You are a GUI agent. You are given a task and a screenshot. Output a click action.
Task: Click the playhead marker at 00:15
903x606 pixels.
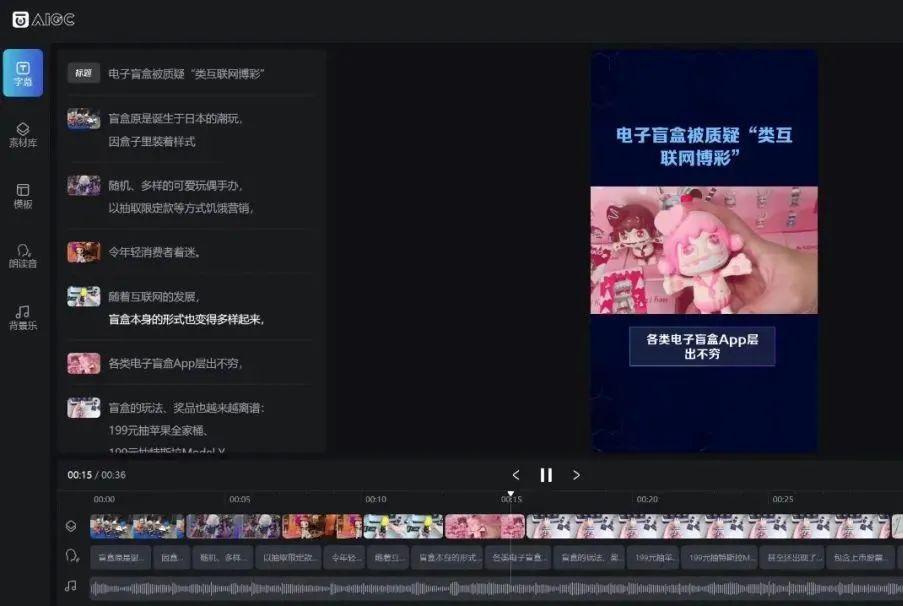510,495
